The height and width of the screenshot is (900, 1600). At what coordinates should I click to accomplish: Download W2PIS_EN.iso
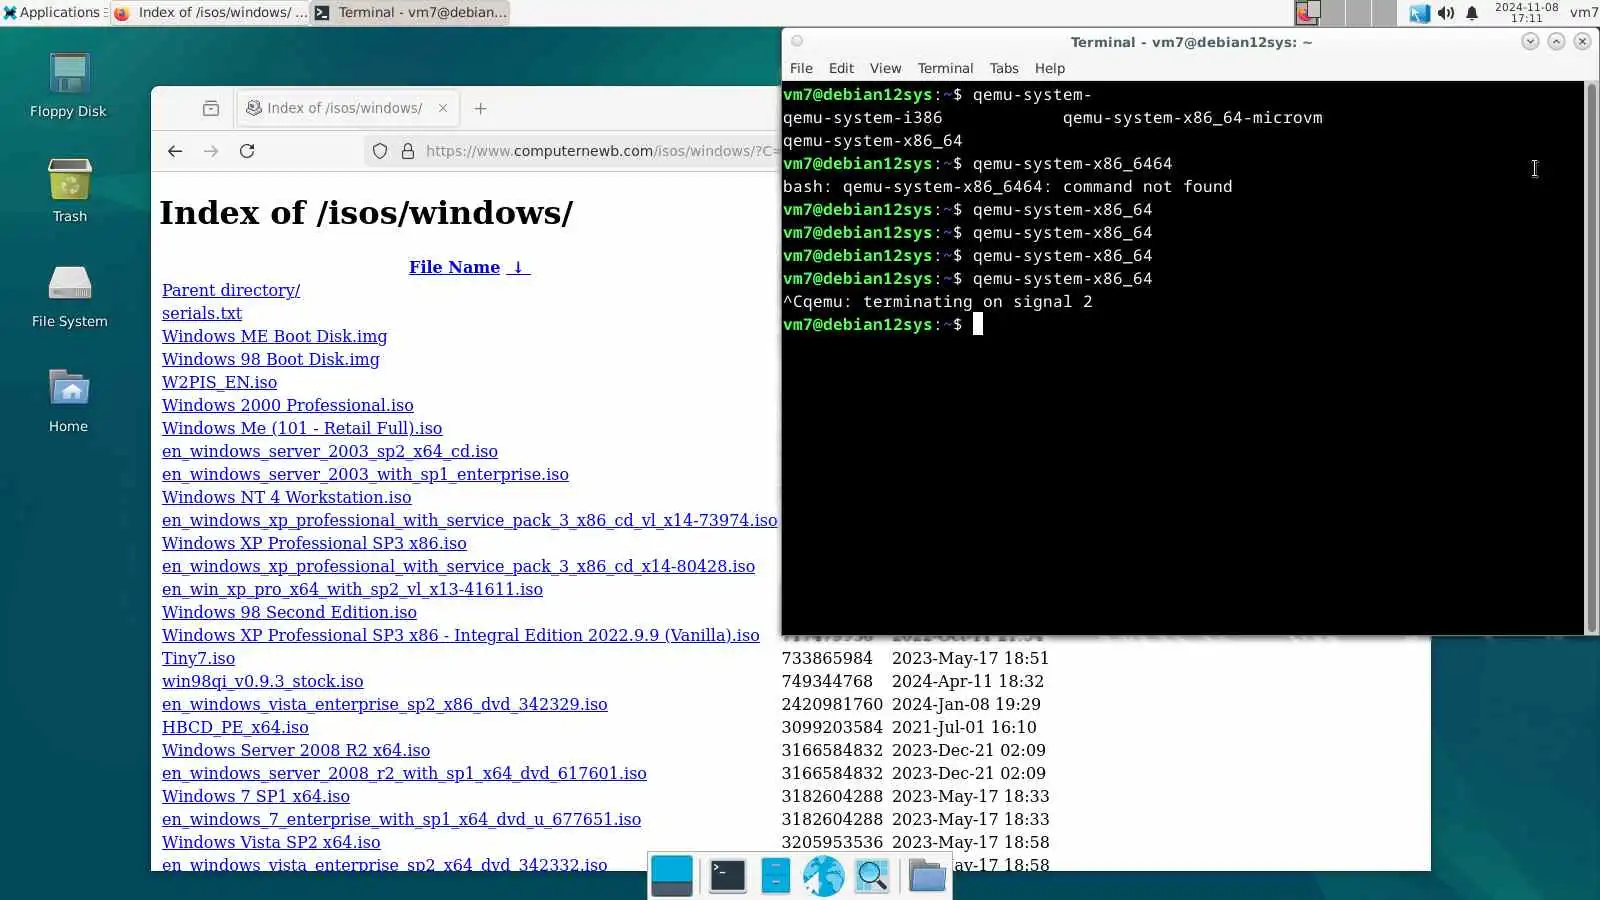[219, 382]
